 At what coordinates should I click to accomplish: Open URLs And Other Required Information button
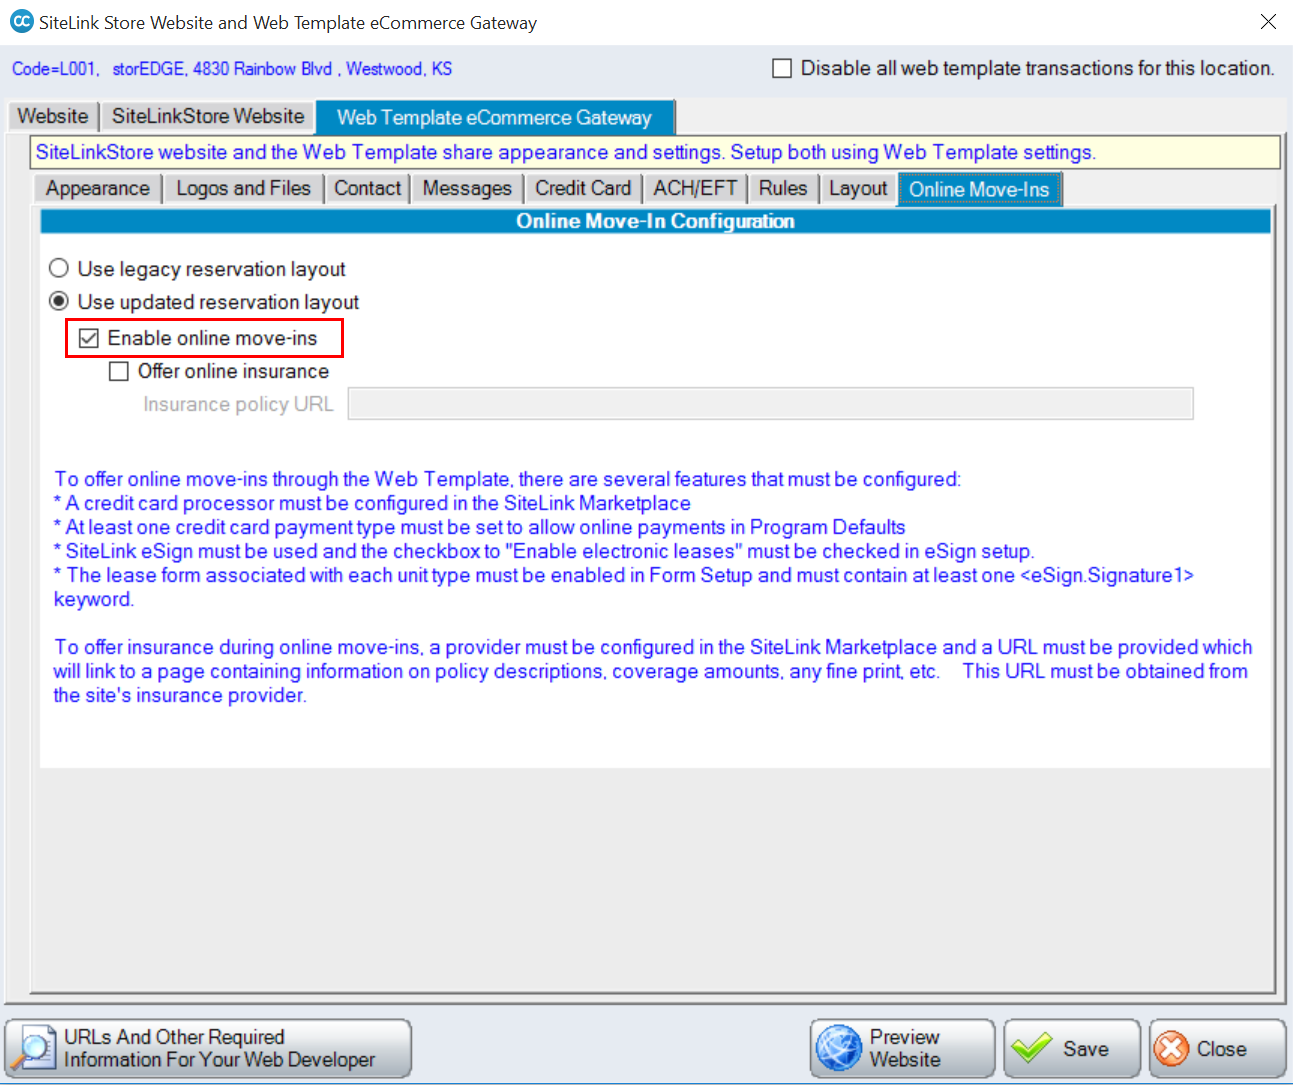click(x=208, y=1048)
